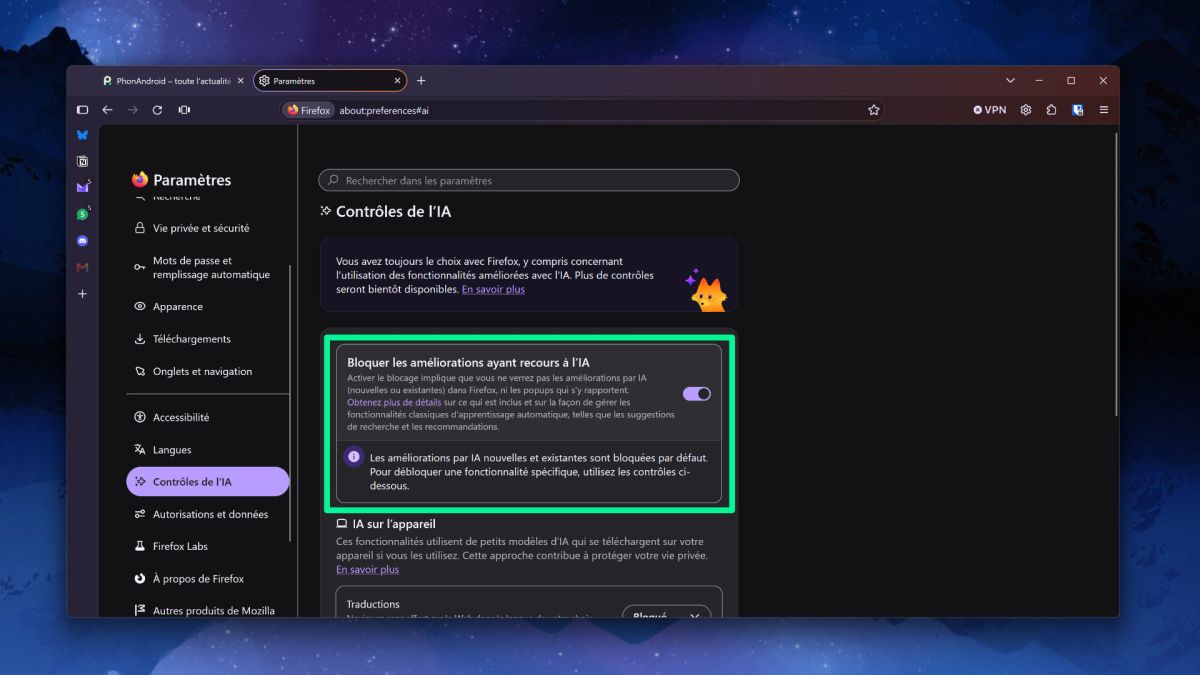This screenshot has height=675, width=1200.
Task: Click the IA sur l'appareil heading
Action: tap(394, 524)
